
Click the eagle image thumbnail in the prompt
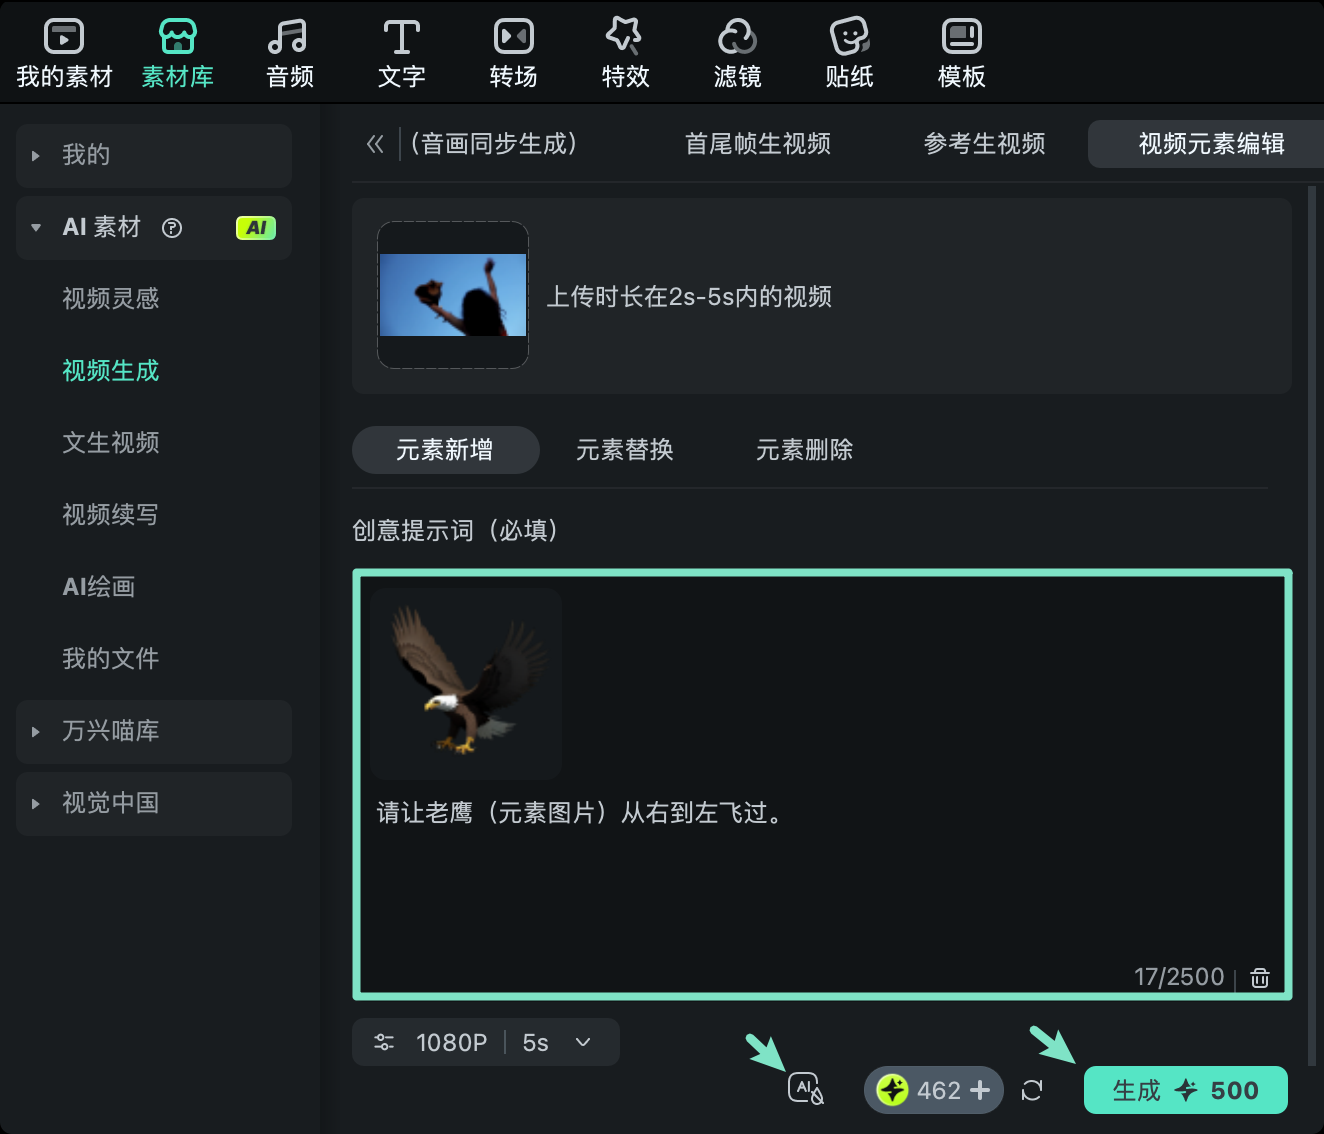pyautogui.click(x=464, y=684)
